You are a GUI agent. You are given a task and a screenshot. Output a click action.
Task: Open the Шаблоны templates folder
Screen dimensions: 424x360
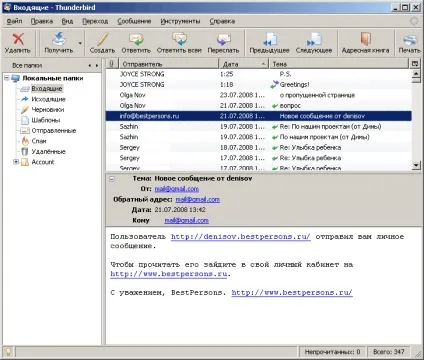point(46,120)
